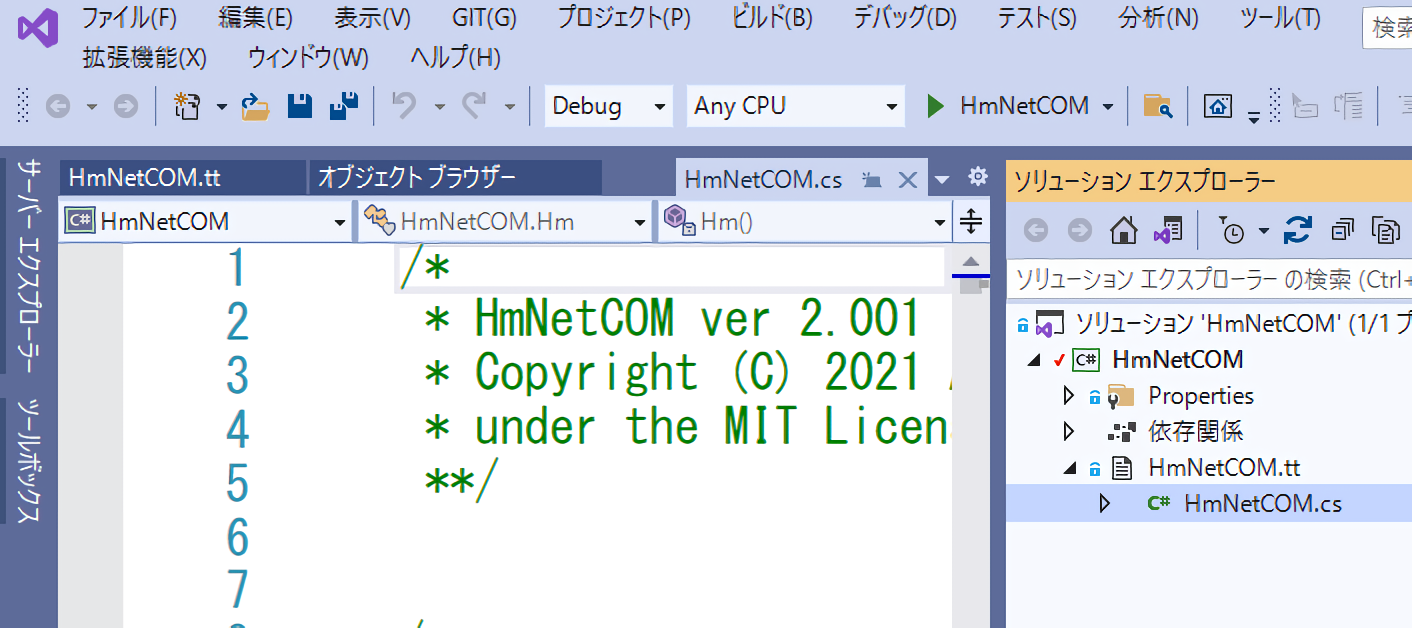Expand the 依存関係 node
This screenshot has width=1412, height=628.
(1069, 432)
